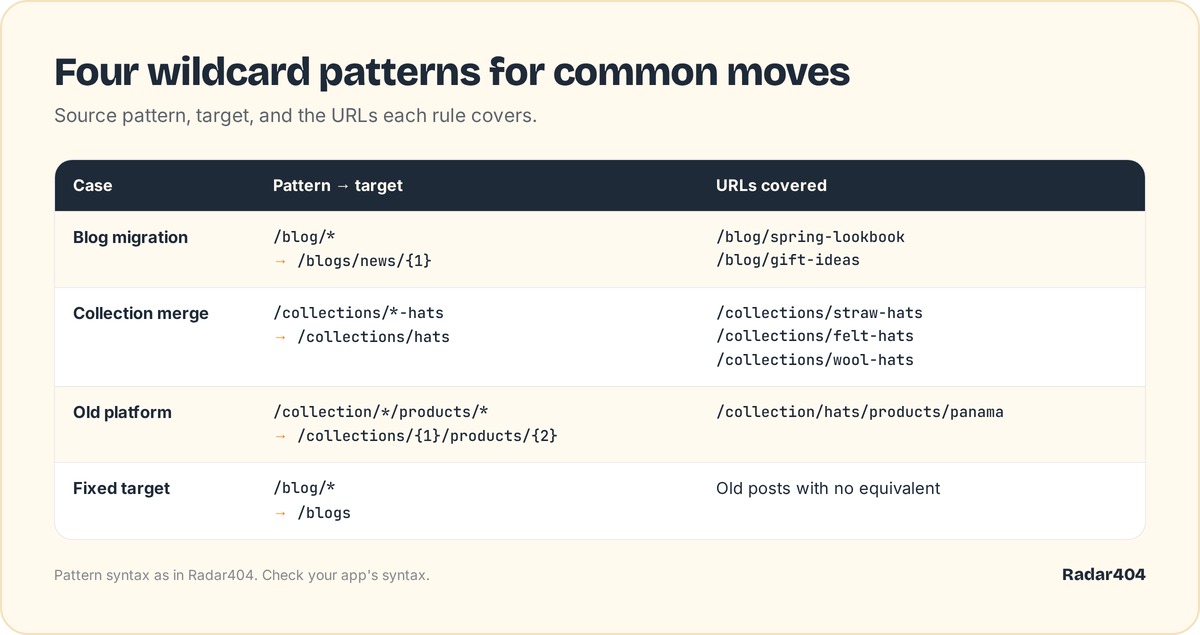Screen dimensions: 1200x635
Task: Click the "/collections/felt-hats" URL
Action: (815, 336)
